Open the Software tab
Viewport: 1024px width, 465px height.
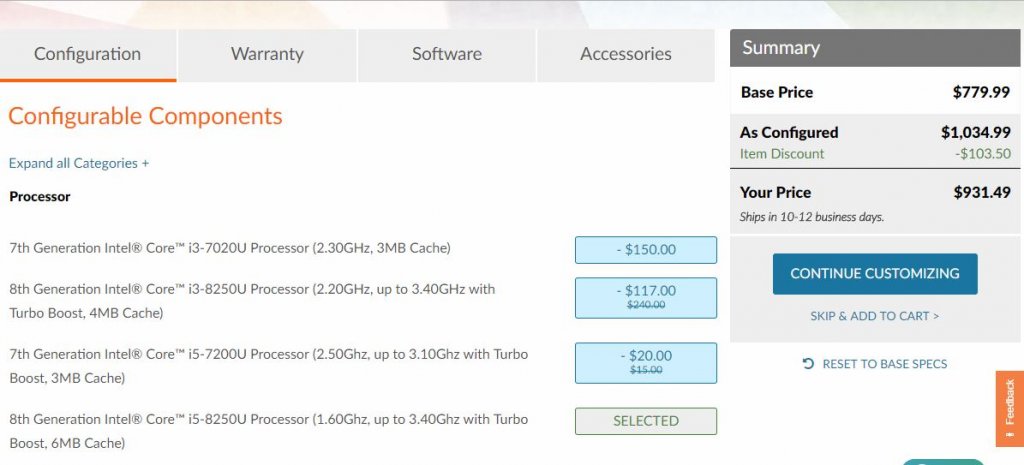point(446,55)
